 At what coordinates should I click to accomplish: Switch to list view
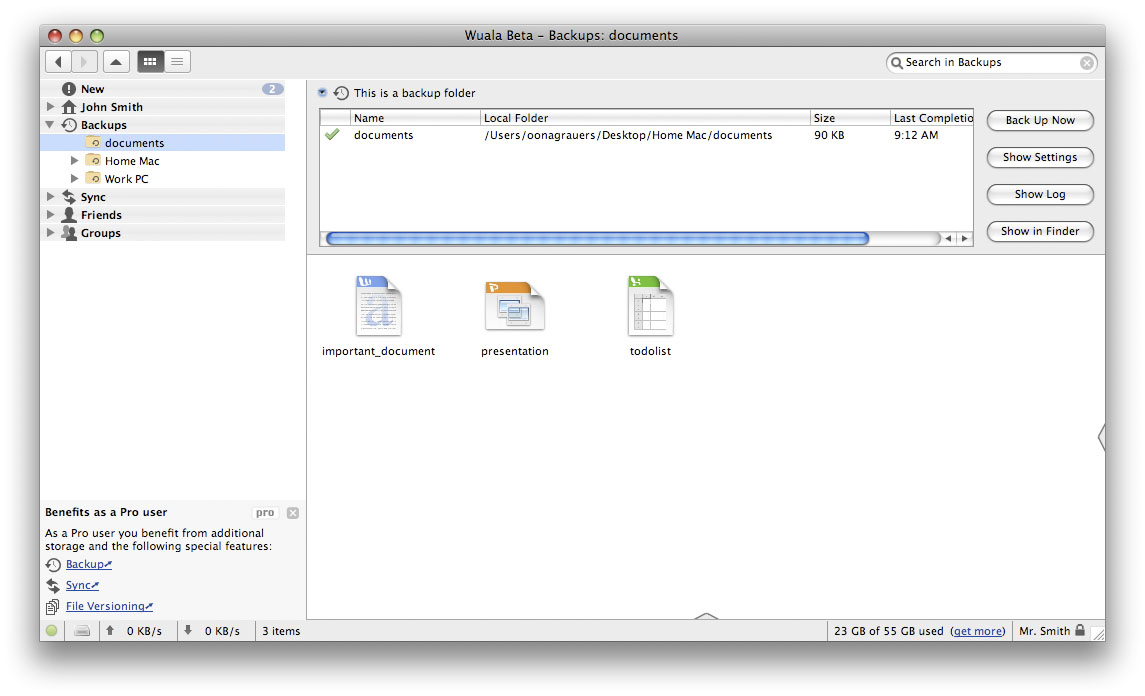(x=177, y=62)
